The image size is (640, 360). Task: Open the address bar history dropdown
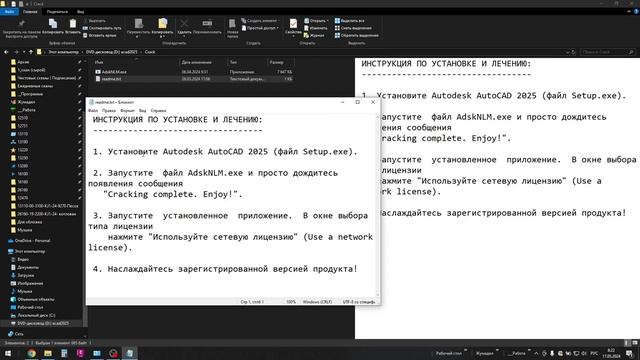coord(567,52)
